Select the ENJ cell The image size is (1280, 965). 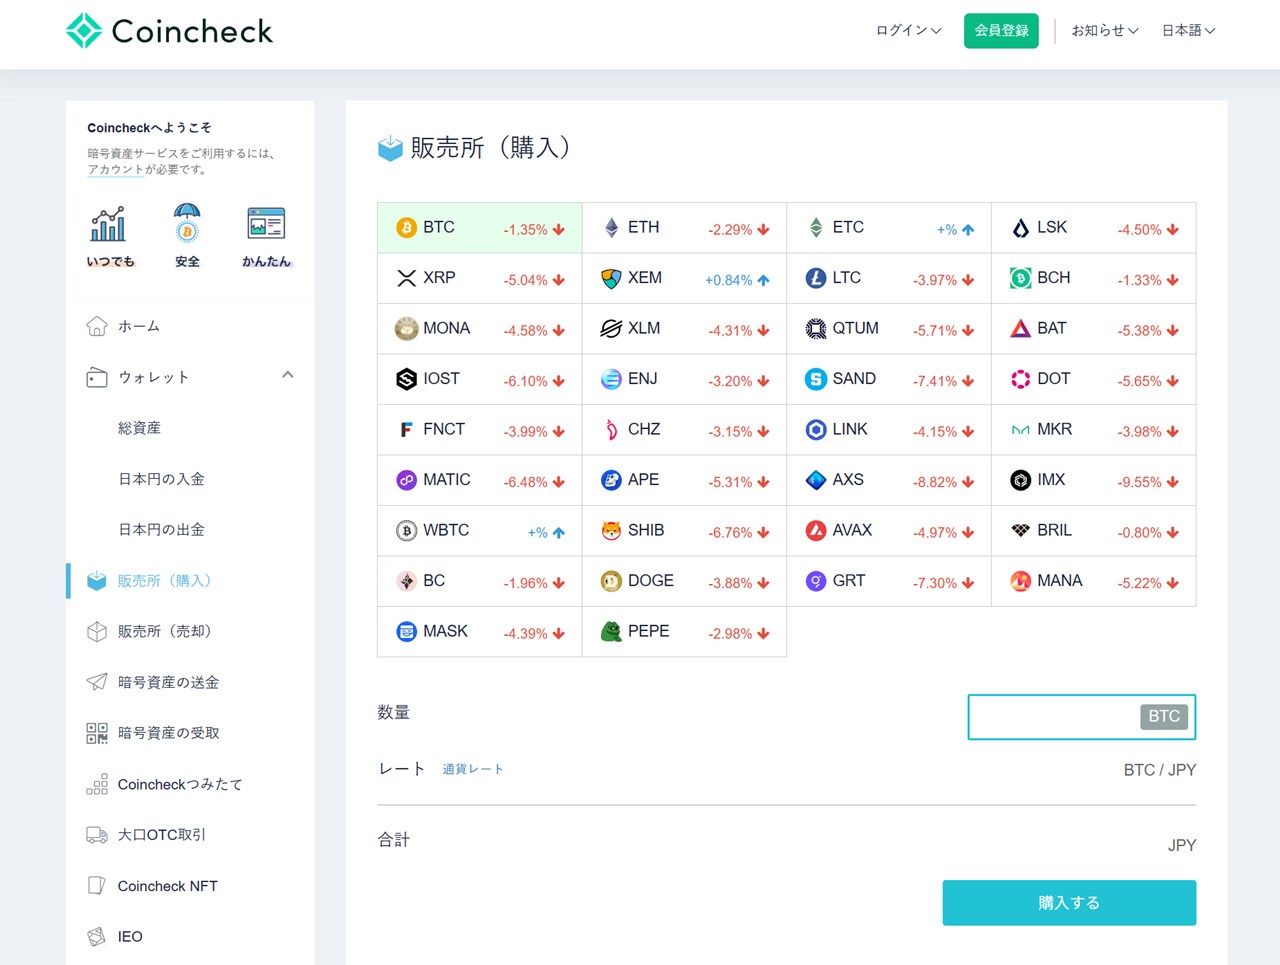pos(684,379)
